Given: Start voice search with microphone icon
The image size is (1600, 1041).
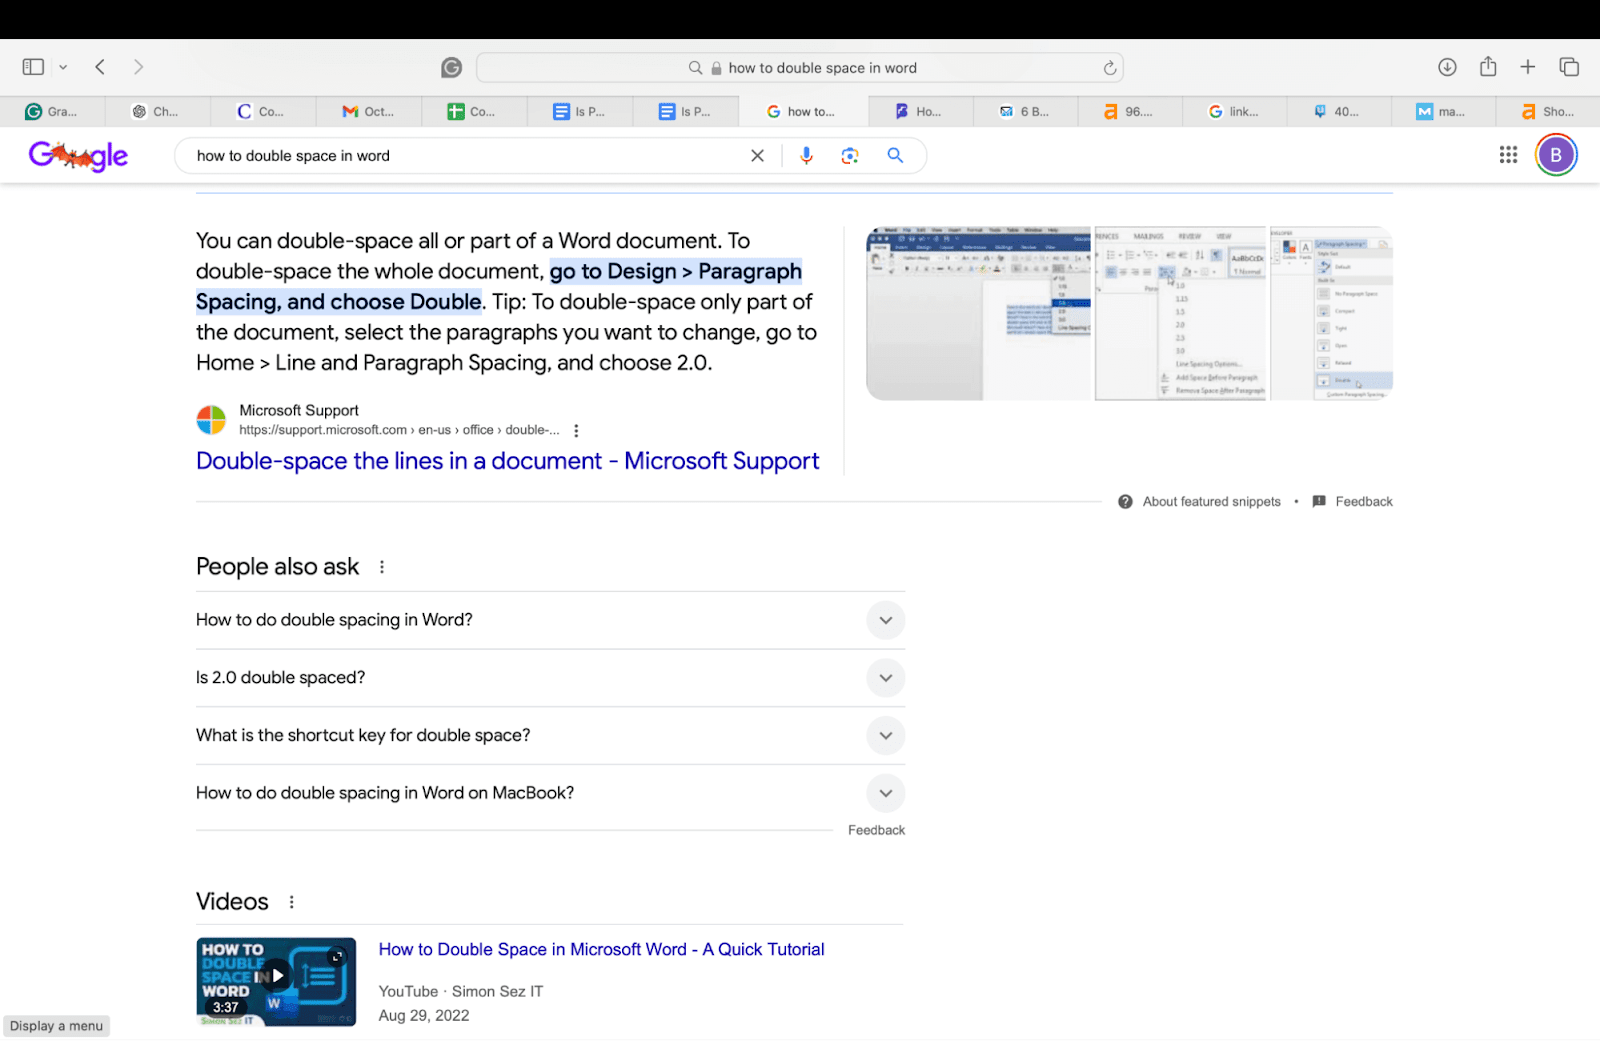Looking at the screenshot, I should (x=806, y=156).
